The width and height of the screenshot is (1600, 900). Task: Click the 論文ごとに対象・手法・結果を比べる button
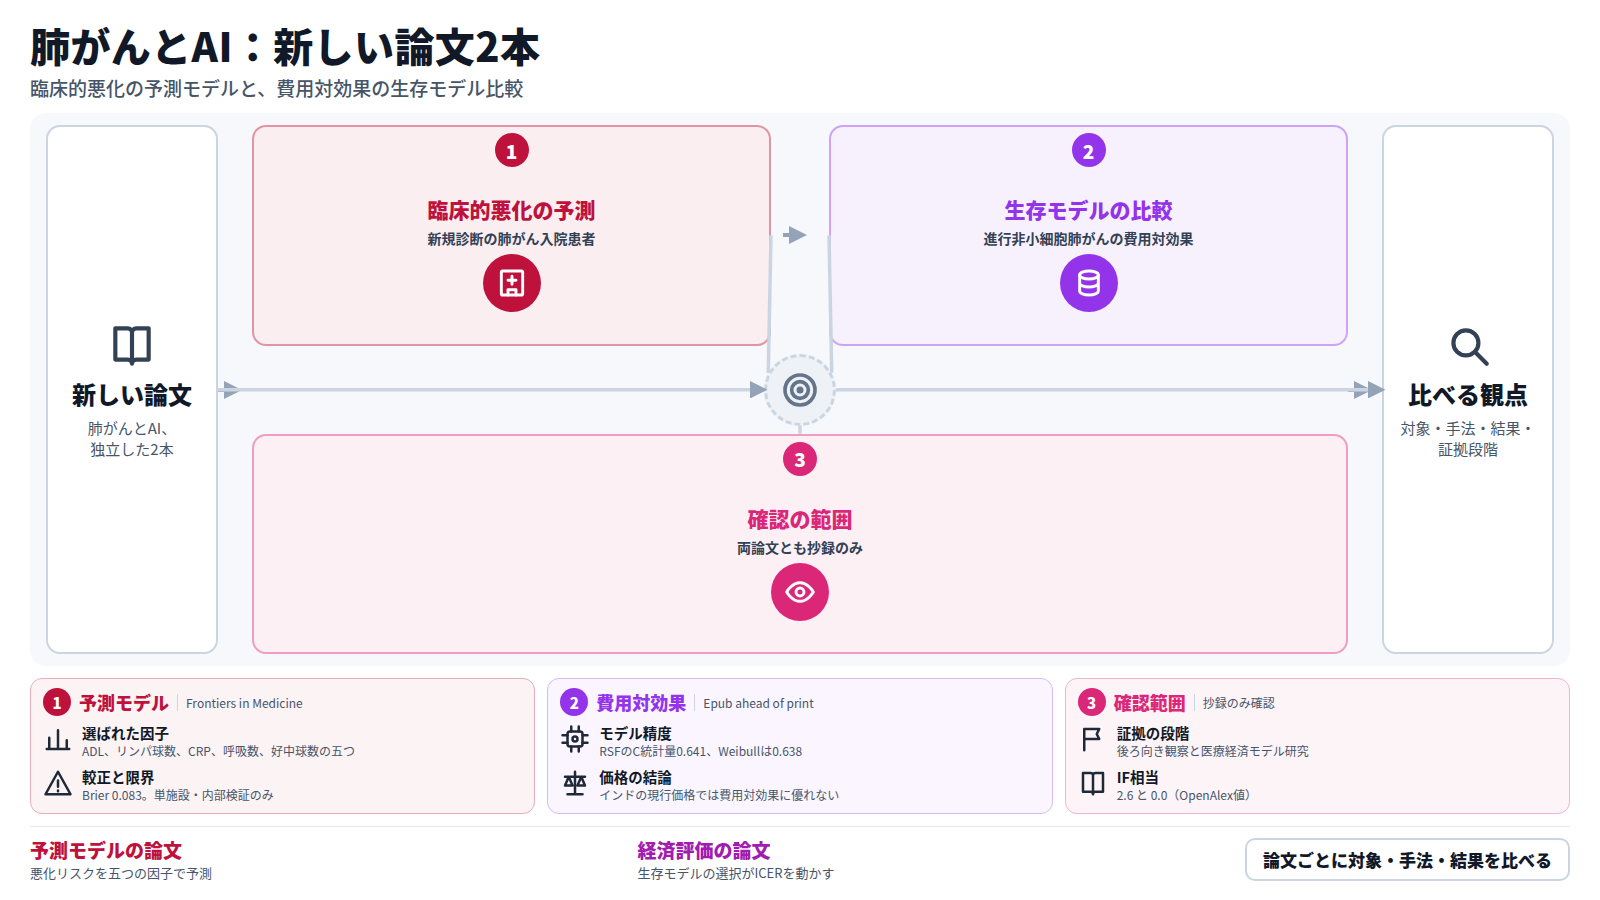pyautogui.click(x=1407, y=860)
